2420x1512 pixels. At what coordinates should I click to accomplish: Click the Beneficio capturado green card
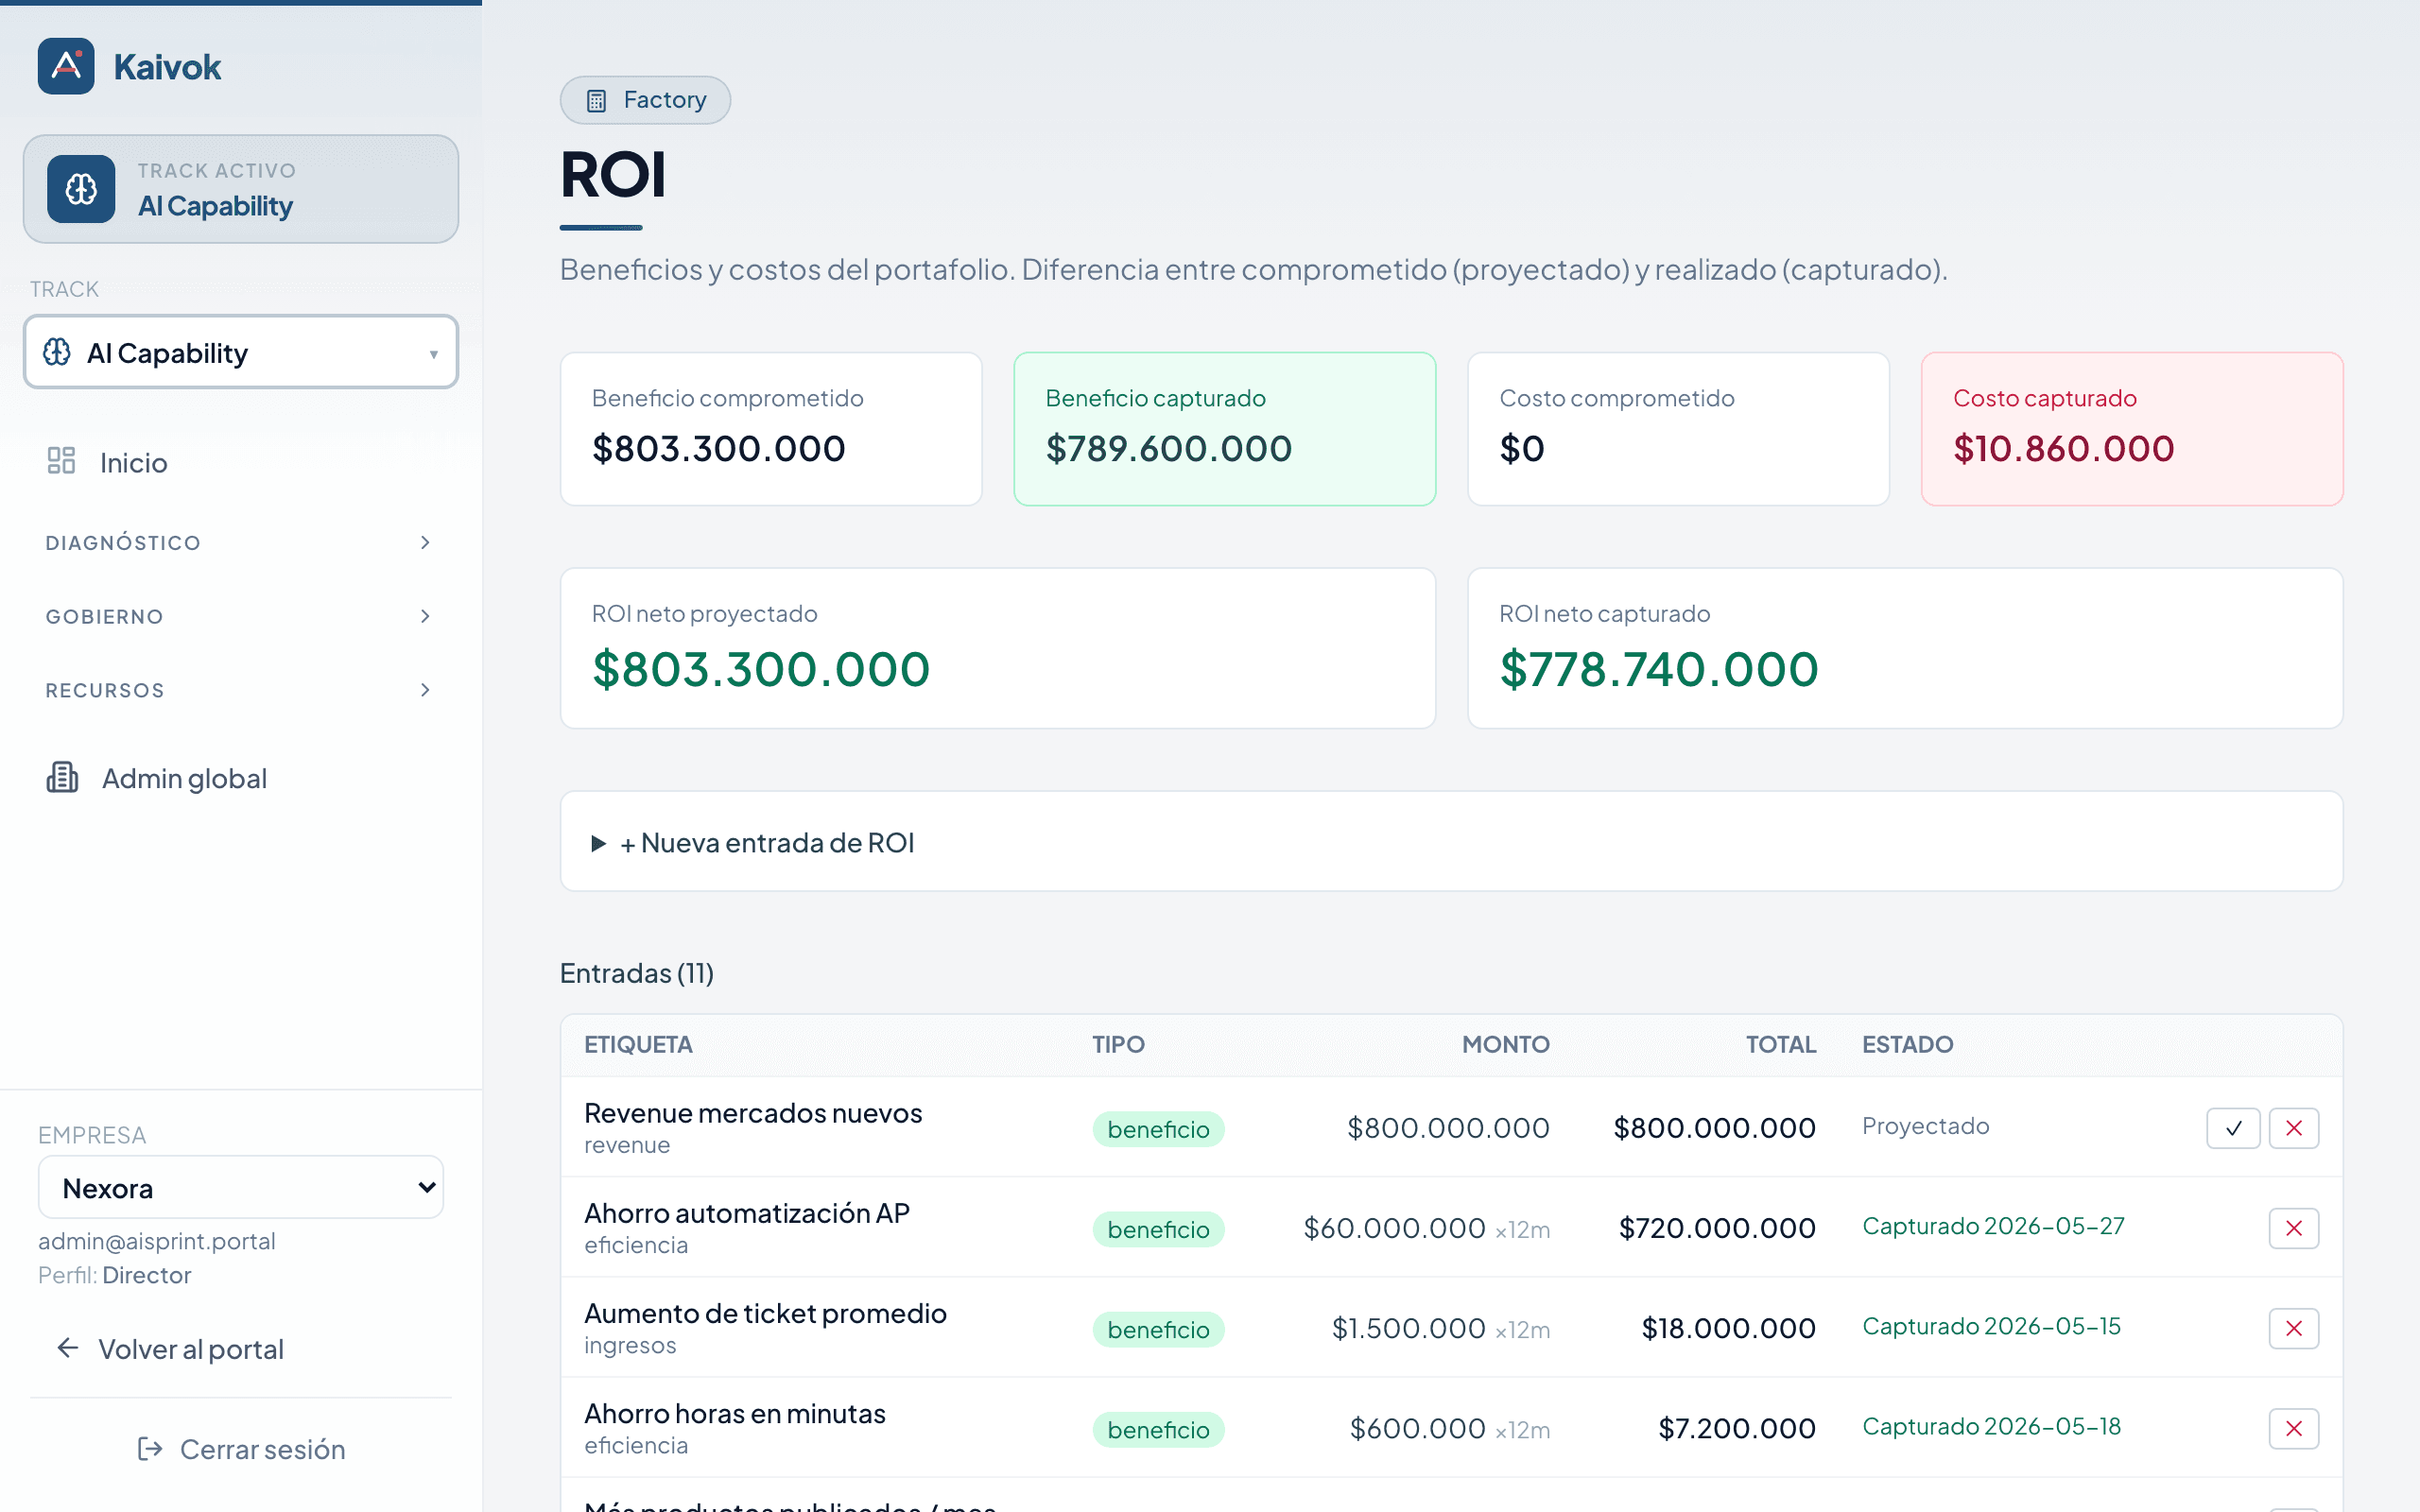click(1224, 429)
